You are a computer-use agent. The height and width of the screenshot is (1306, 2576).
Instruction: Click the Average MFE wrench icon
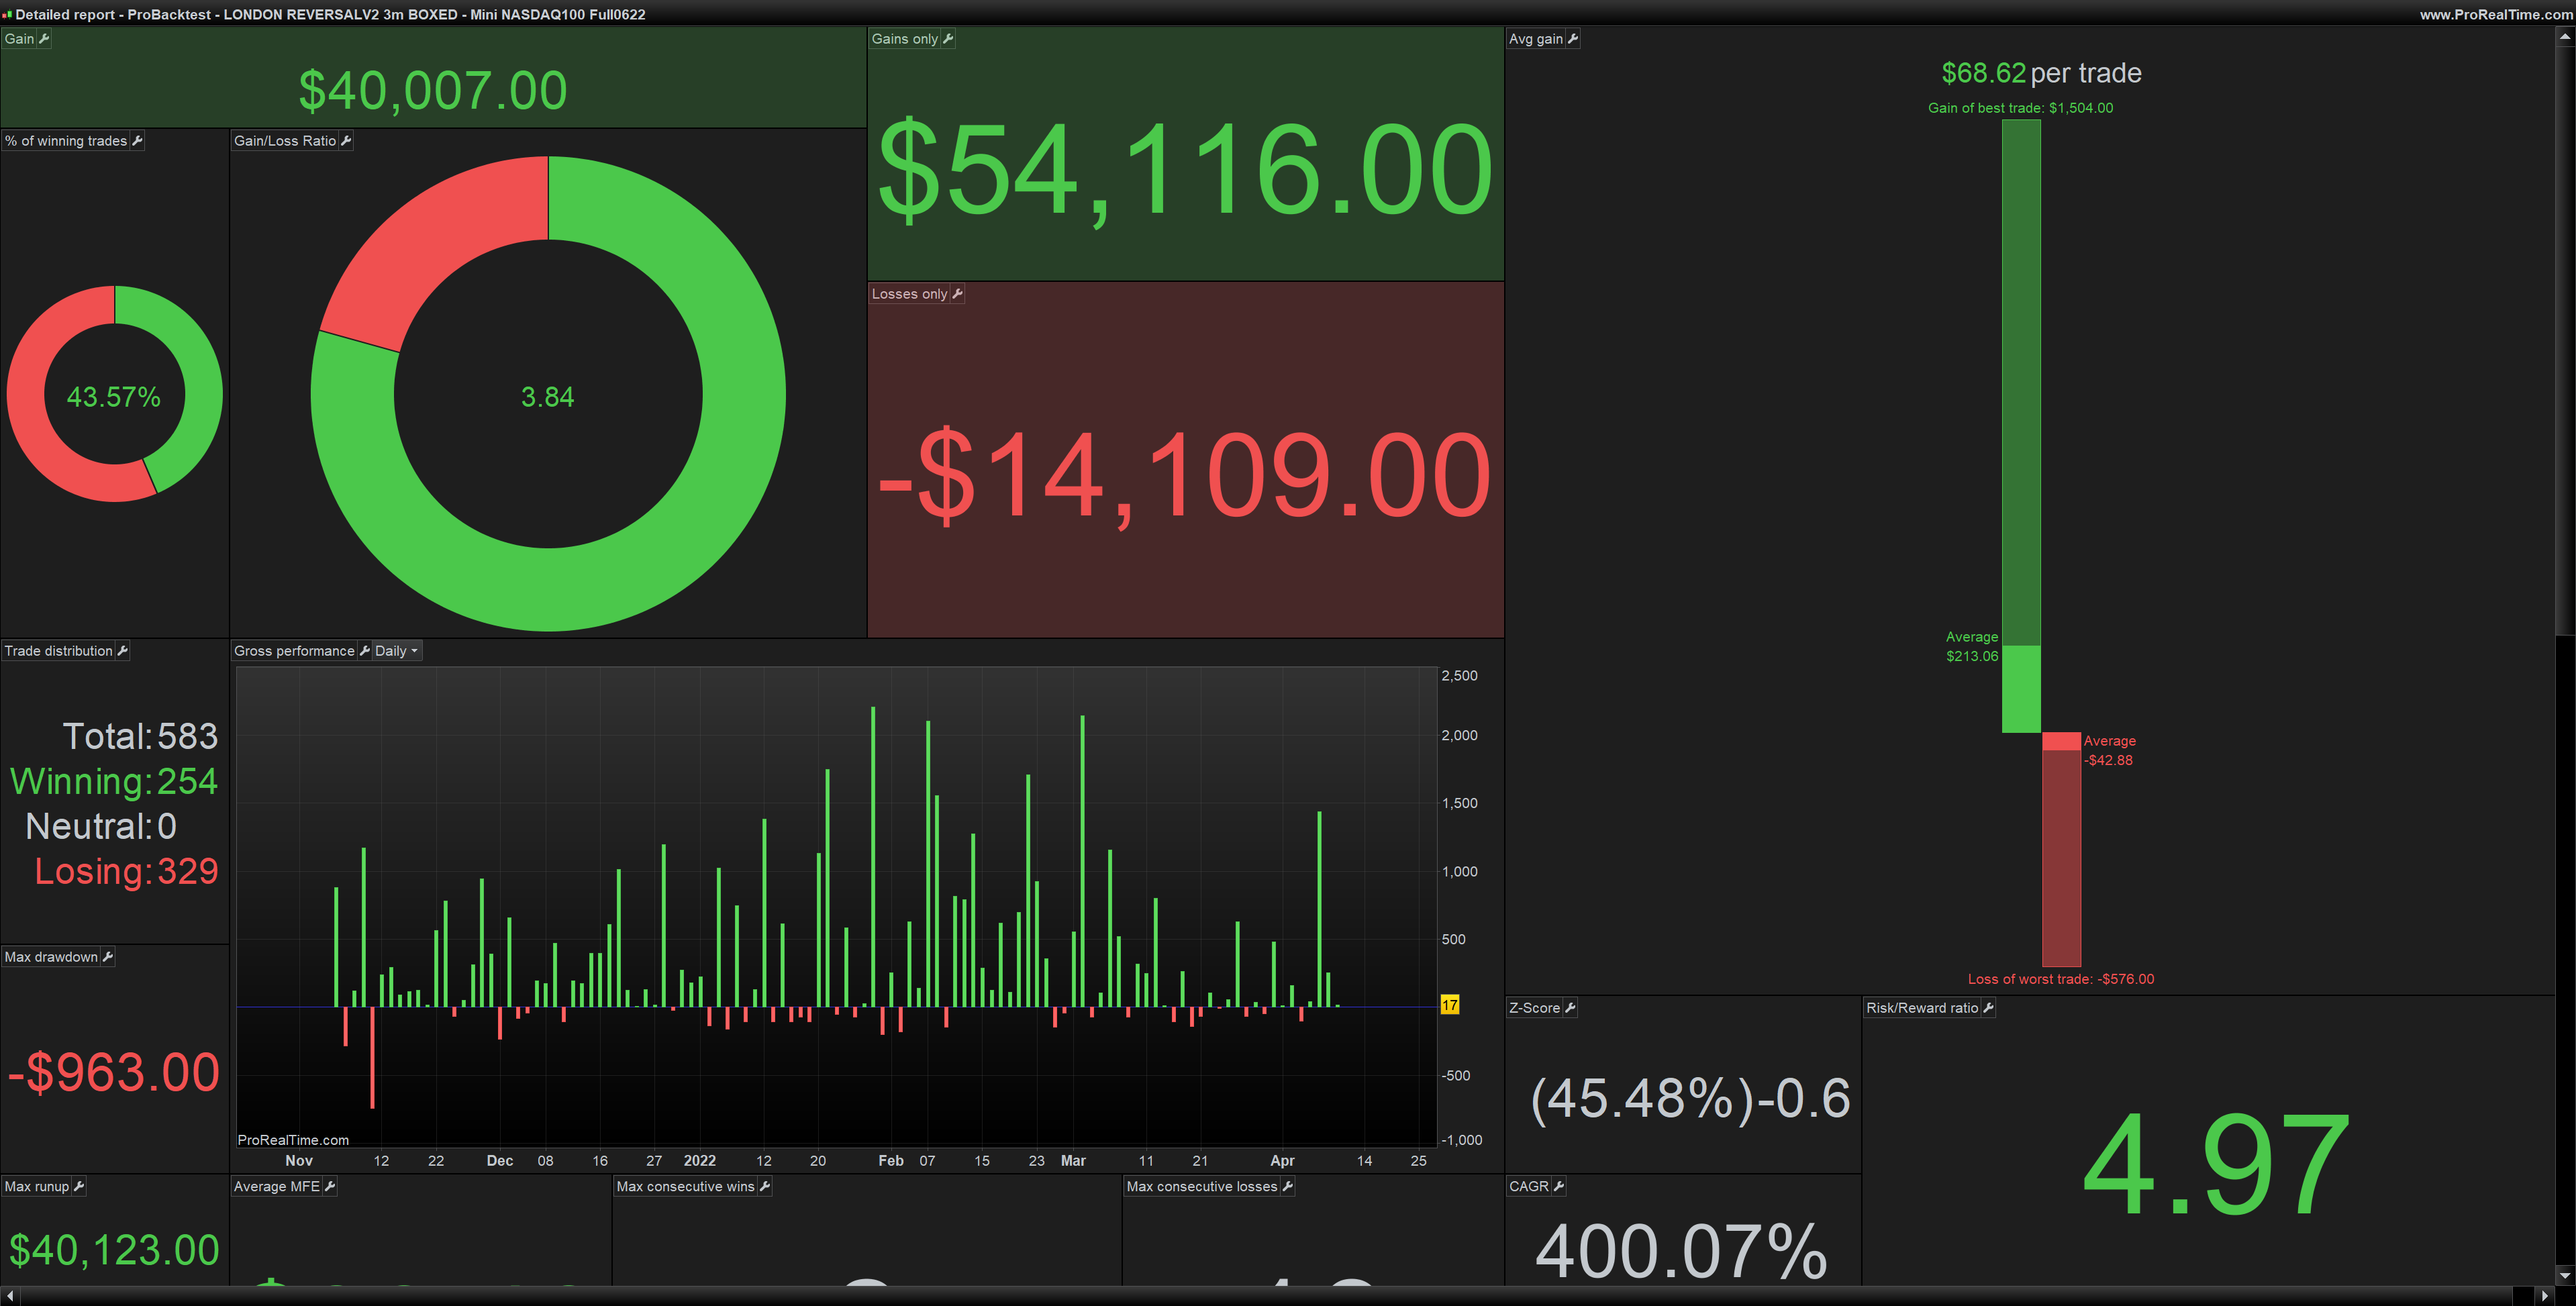330,1185
